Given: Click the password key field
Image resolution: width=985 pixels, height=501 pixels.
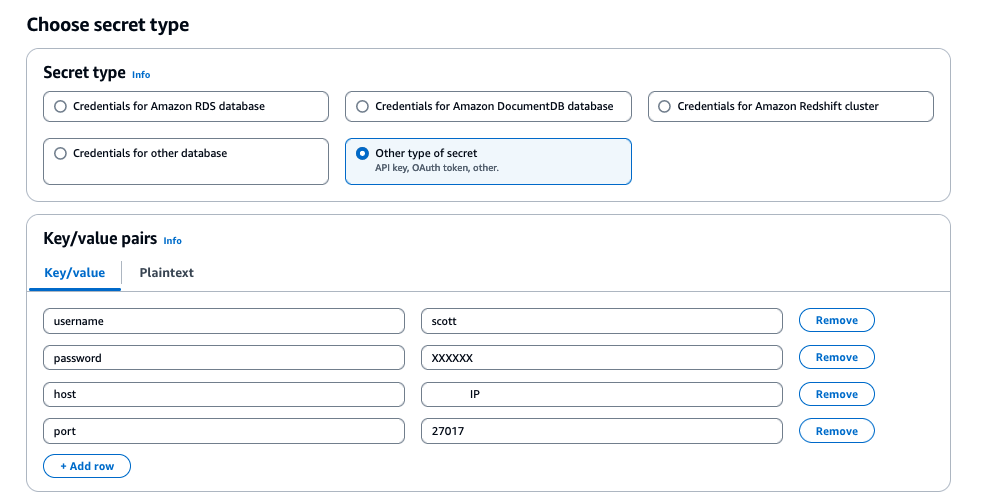Looking at the screenshot, I should pyautogui.click(x=223, y=358).
